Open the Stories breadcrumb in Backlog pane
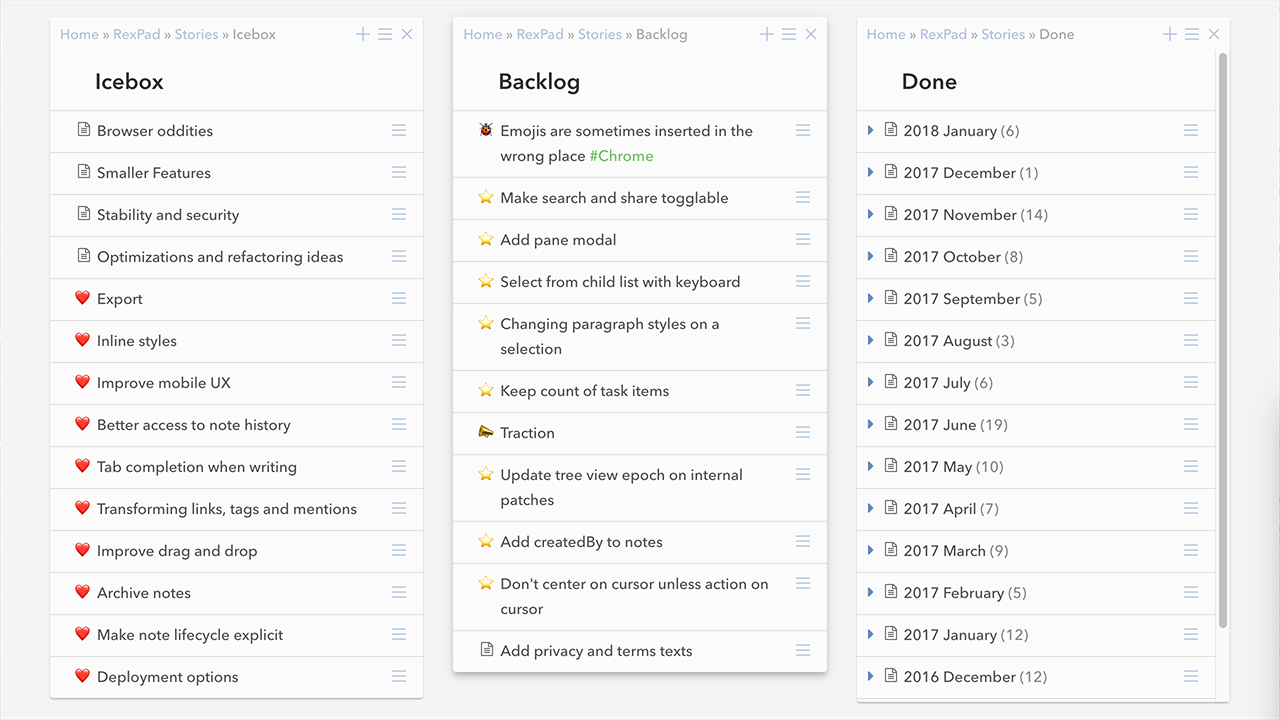 click(x=600, y=34)
